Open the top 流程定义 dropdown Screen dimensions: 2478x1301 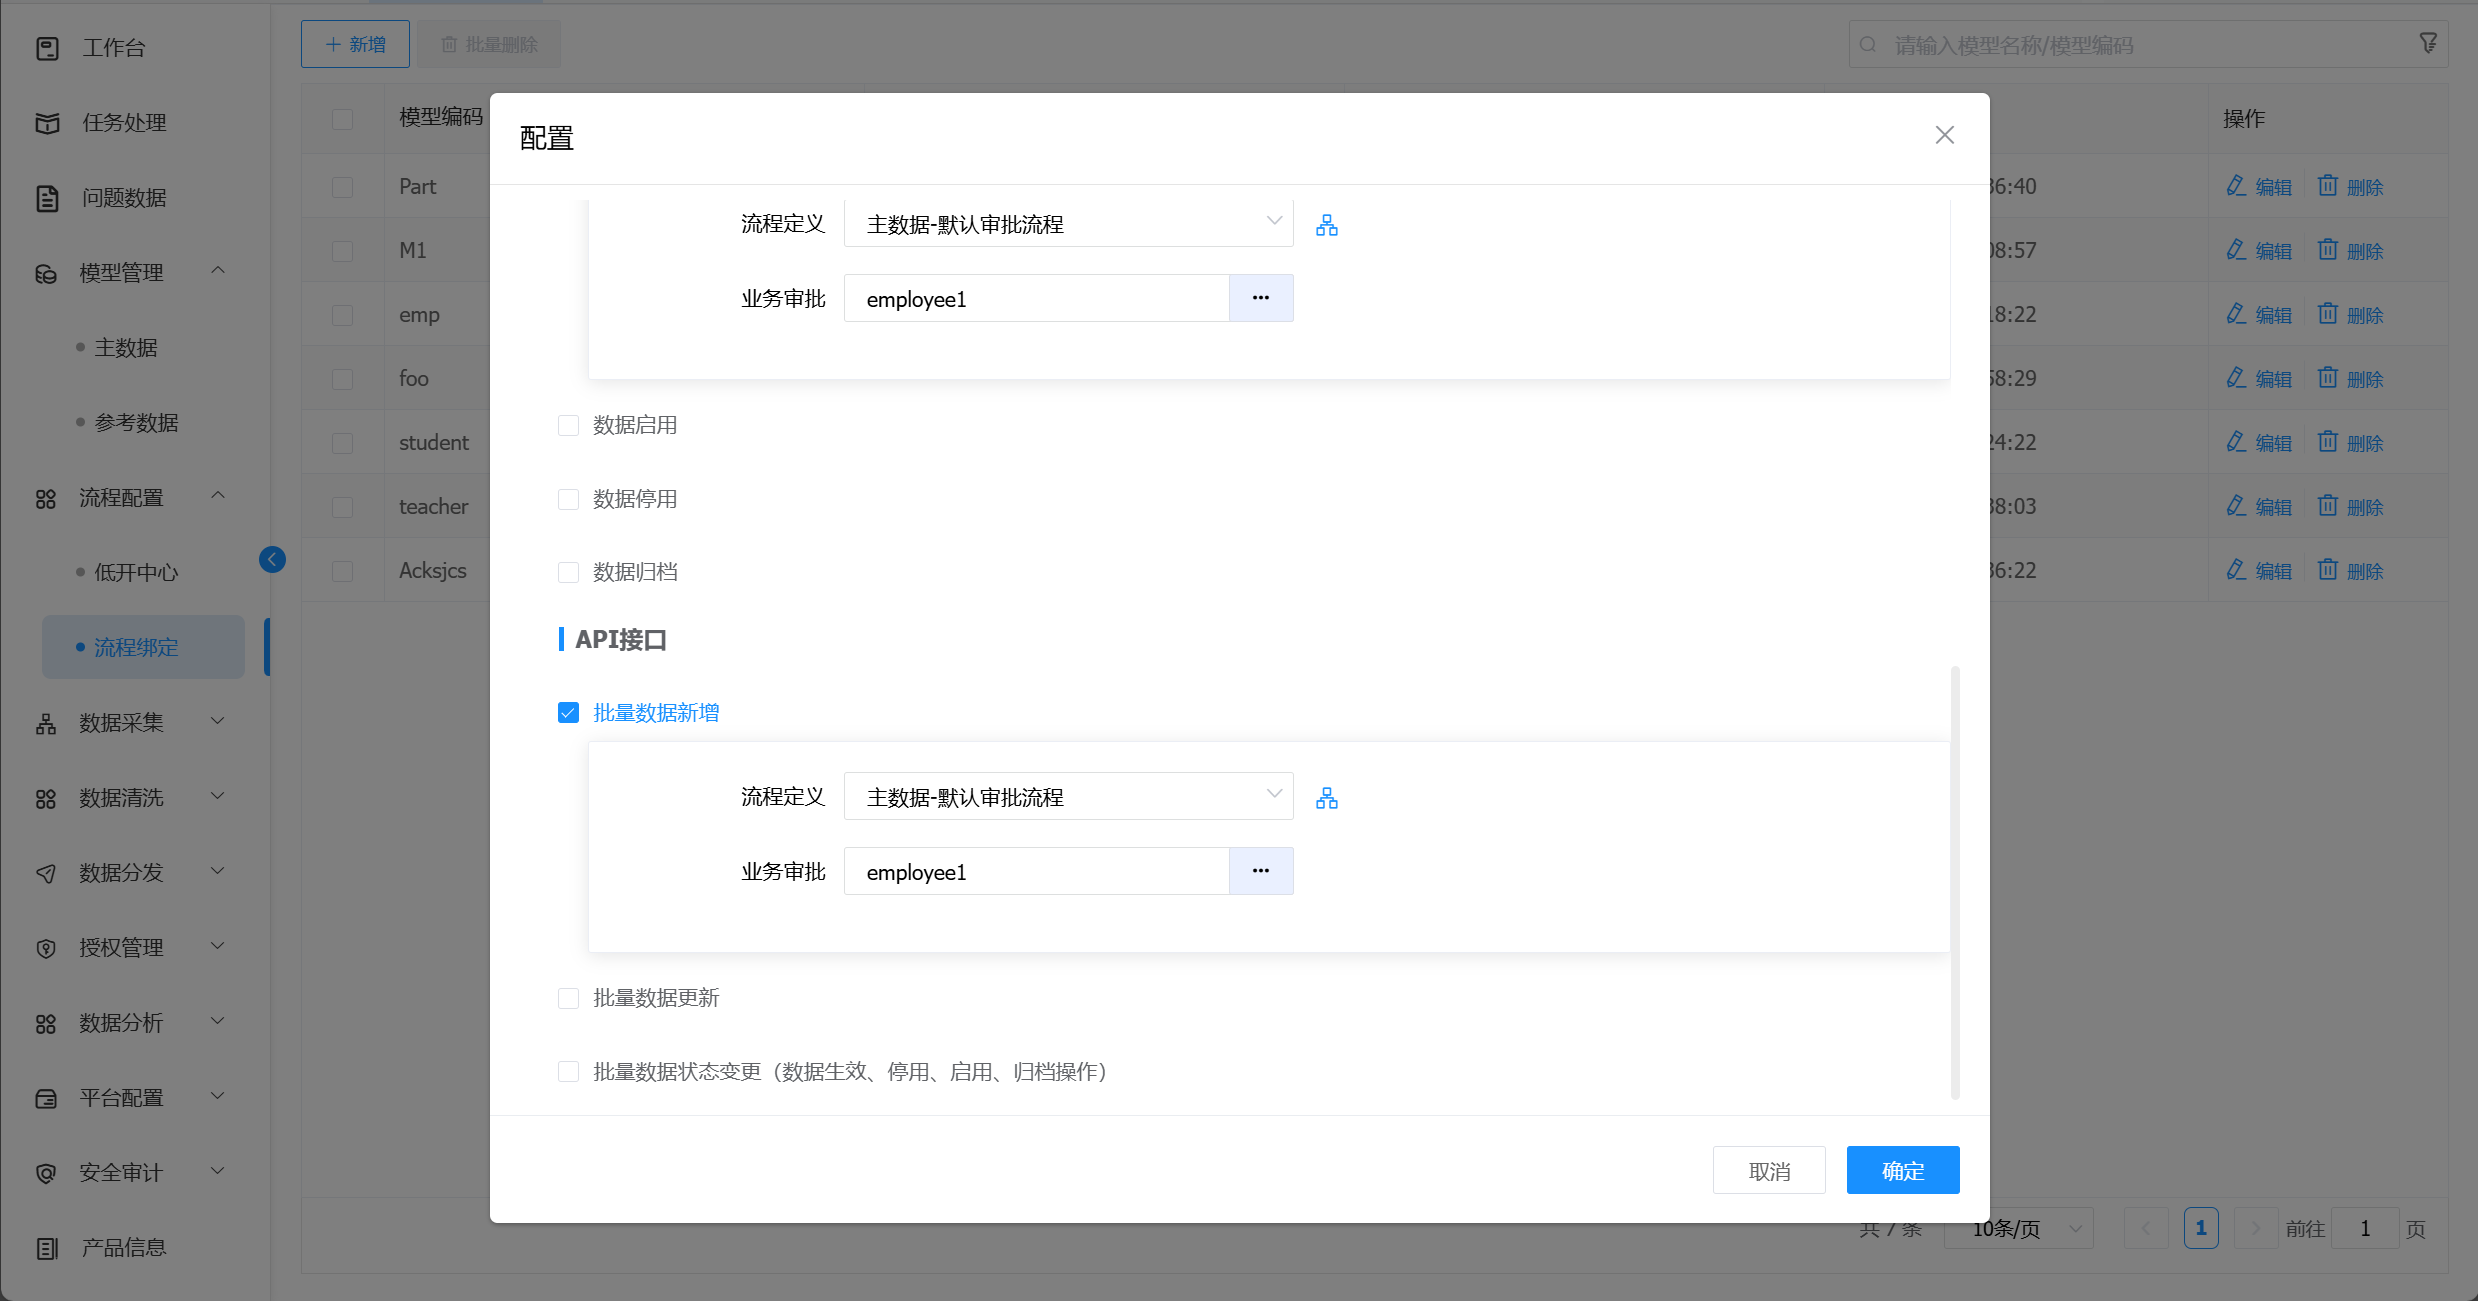tap(1067, 224)
